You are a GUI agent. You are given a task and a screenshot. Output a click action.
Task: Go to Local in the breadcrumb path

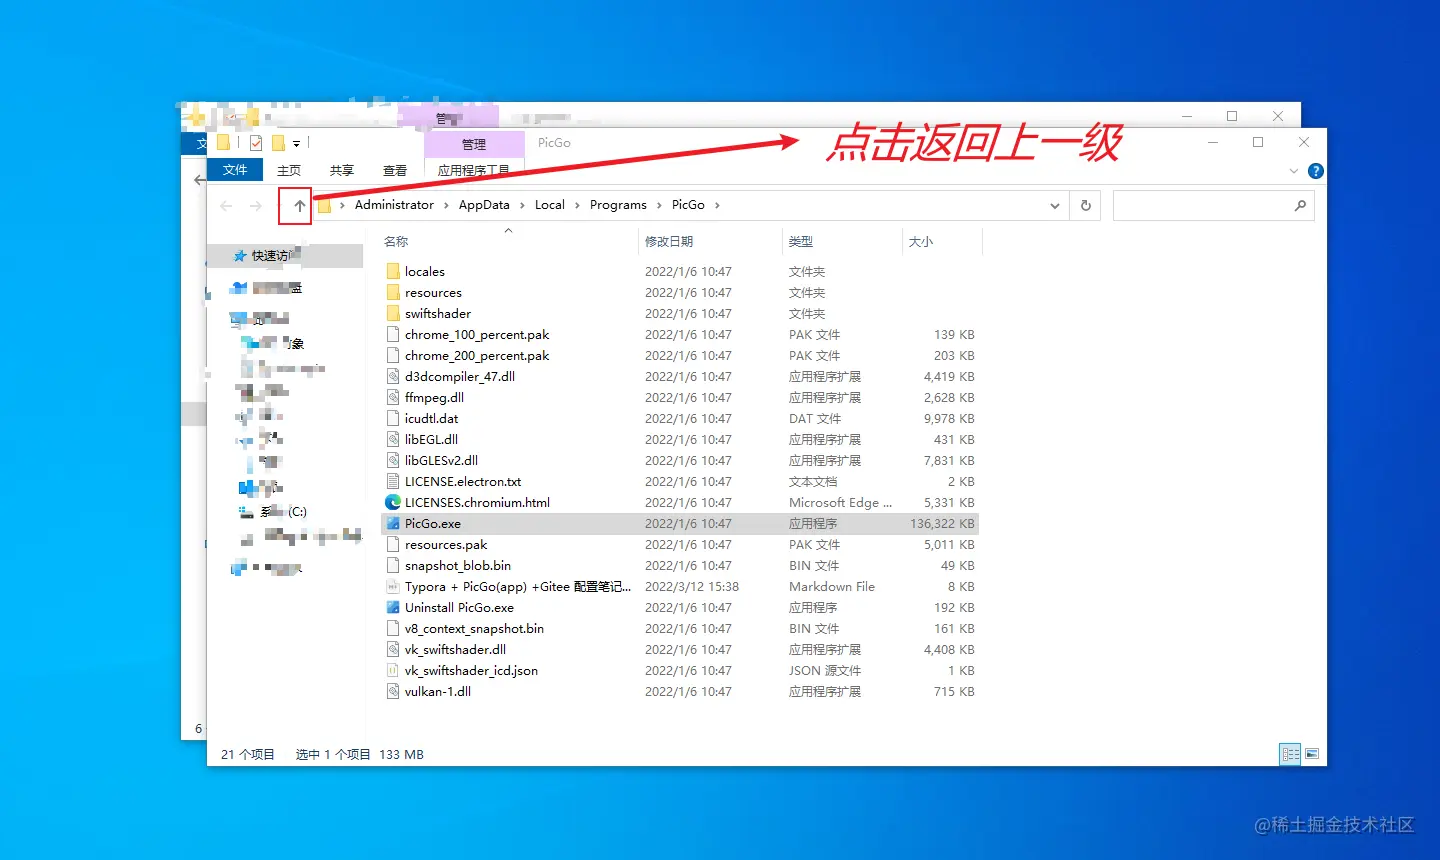(550, 205)
